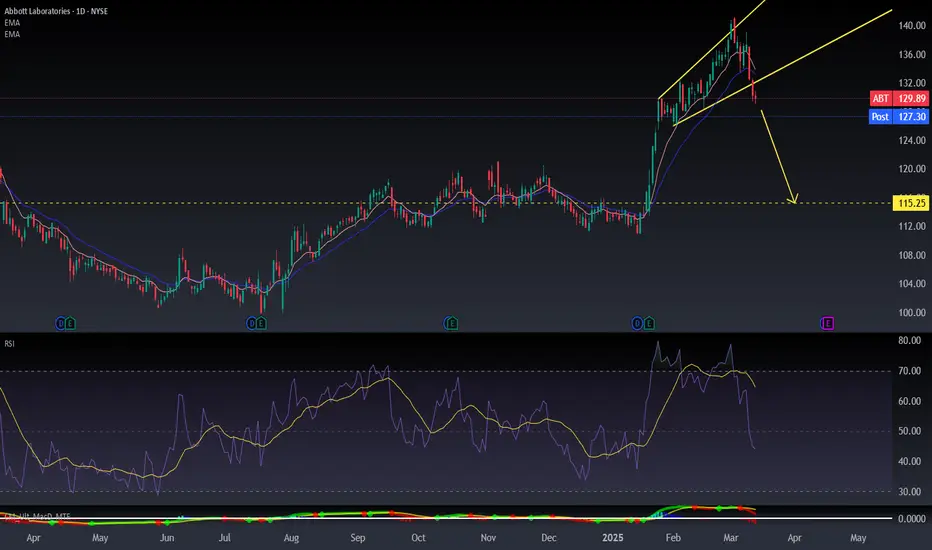The image size is (932, 550).
Task: Click the yellow dashed 115.25 horizontal line
Action: coord(446,203)
